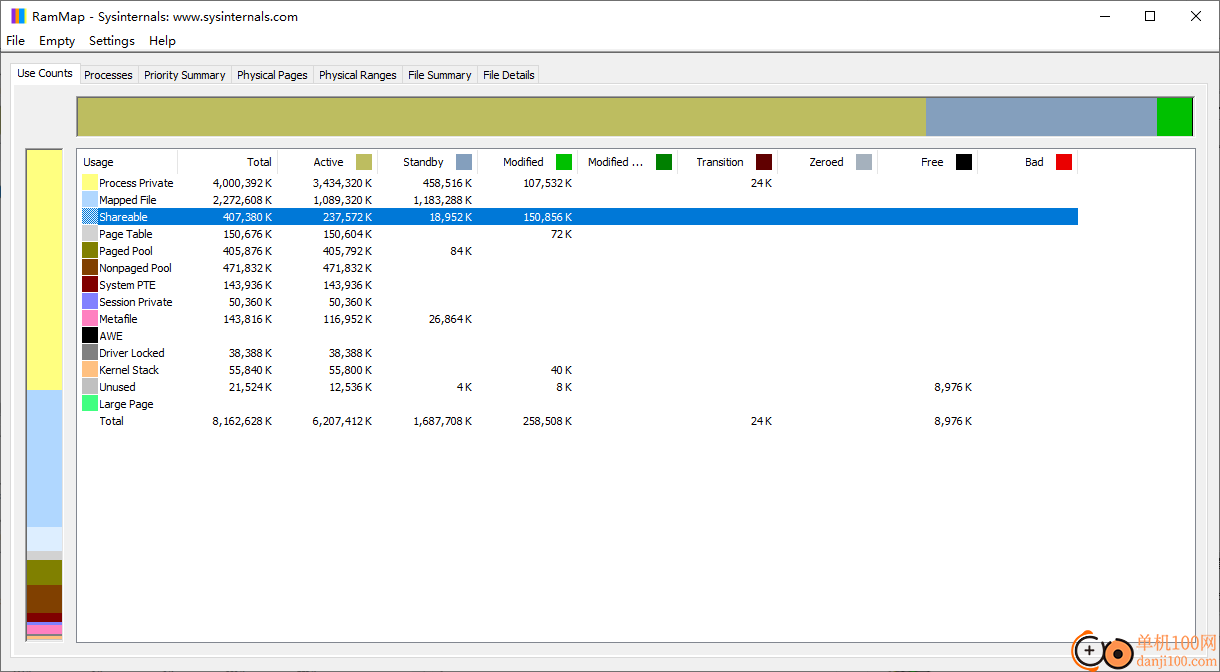The width and height of the screenshot is (1220, 672).
Task: Click the green Modified segment of the top bar
Action: click(x=1174, y=117)
